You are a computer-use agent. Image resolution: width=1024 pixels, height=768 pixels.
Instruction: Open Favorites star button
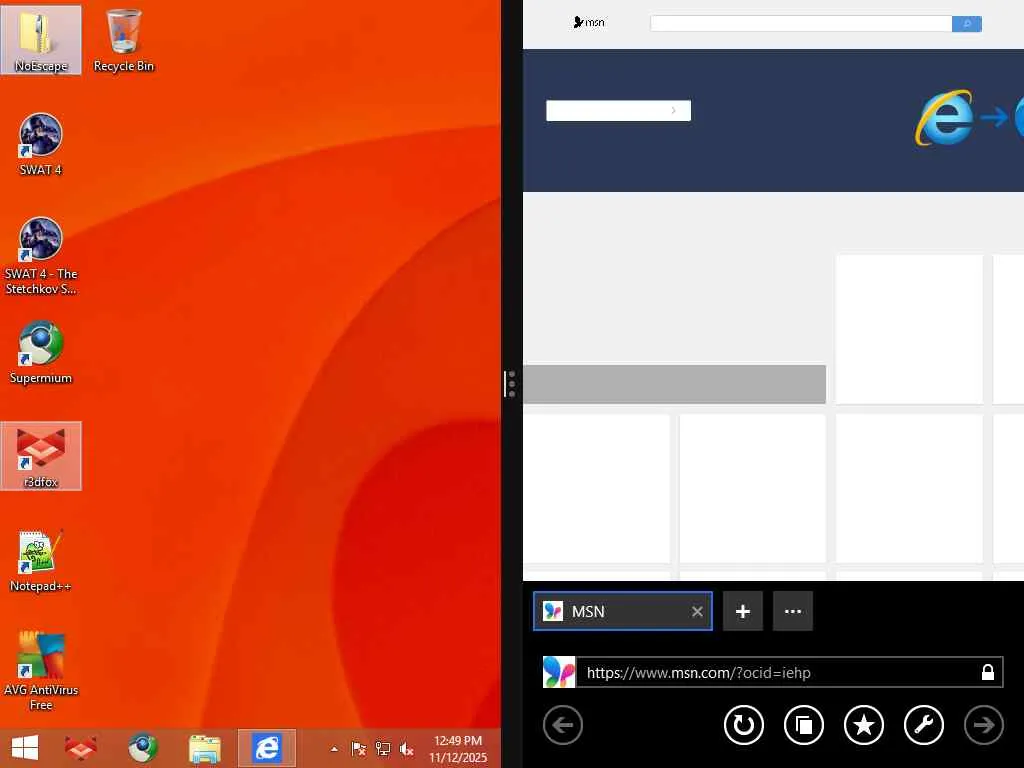(x=863, y=724)
